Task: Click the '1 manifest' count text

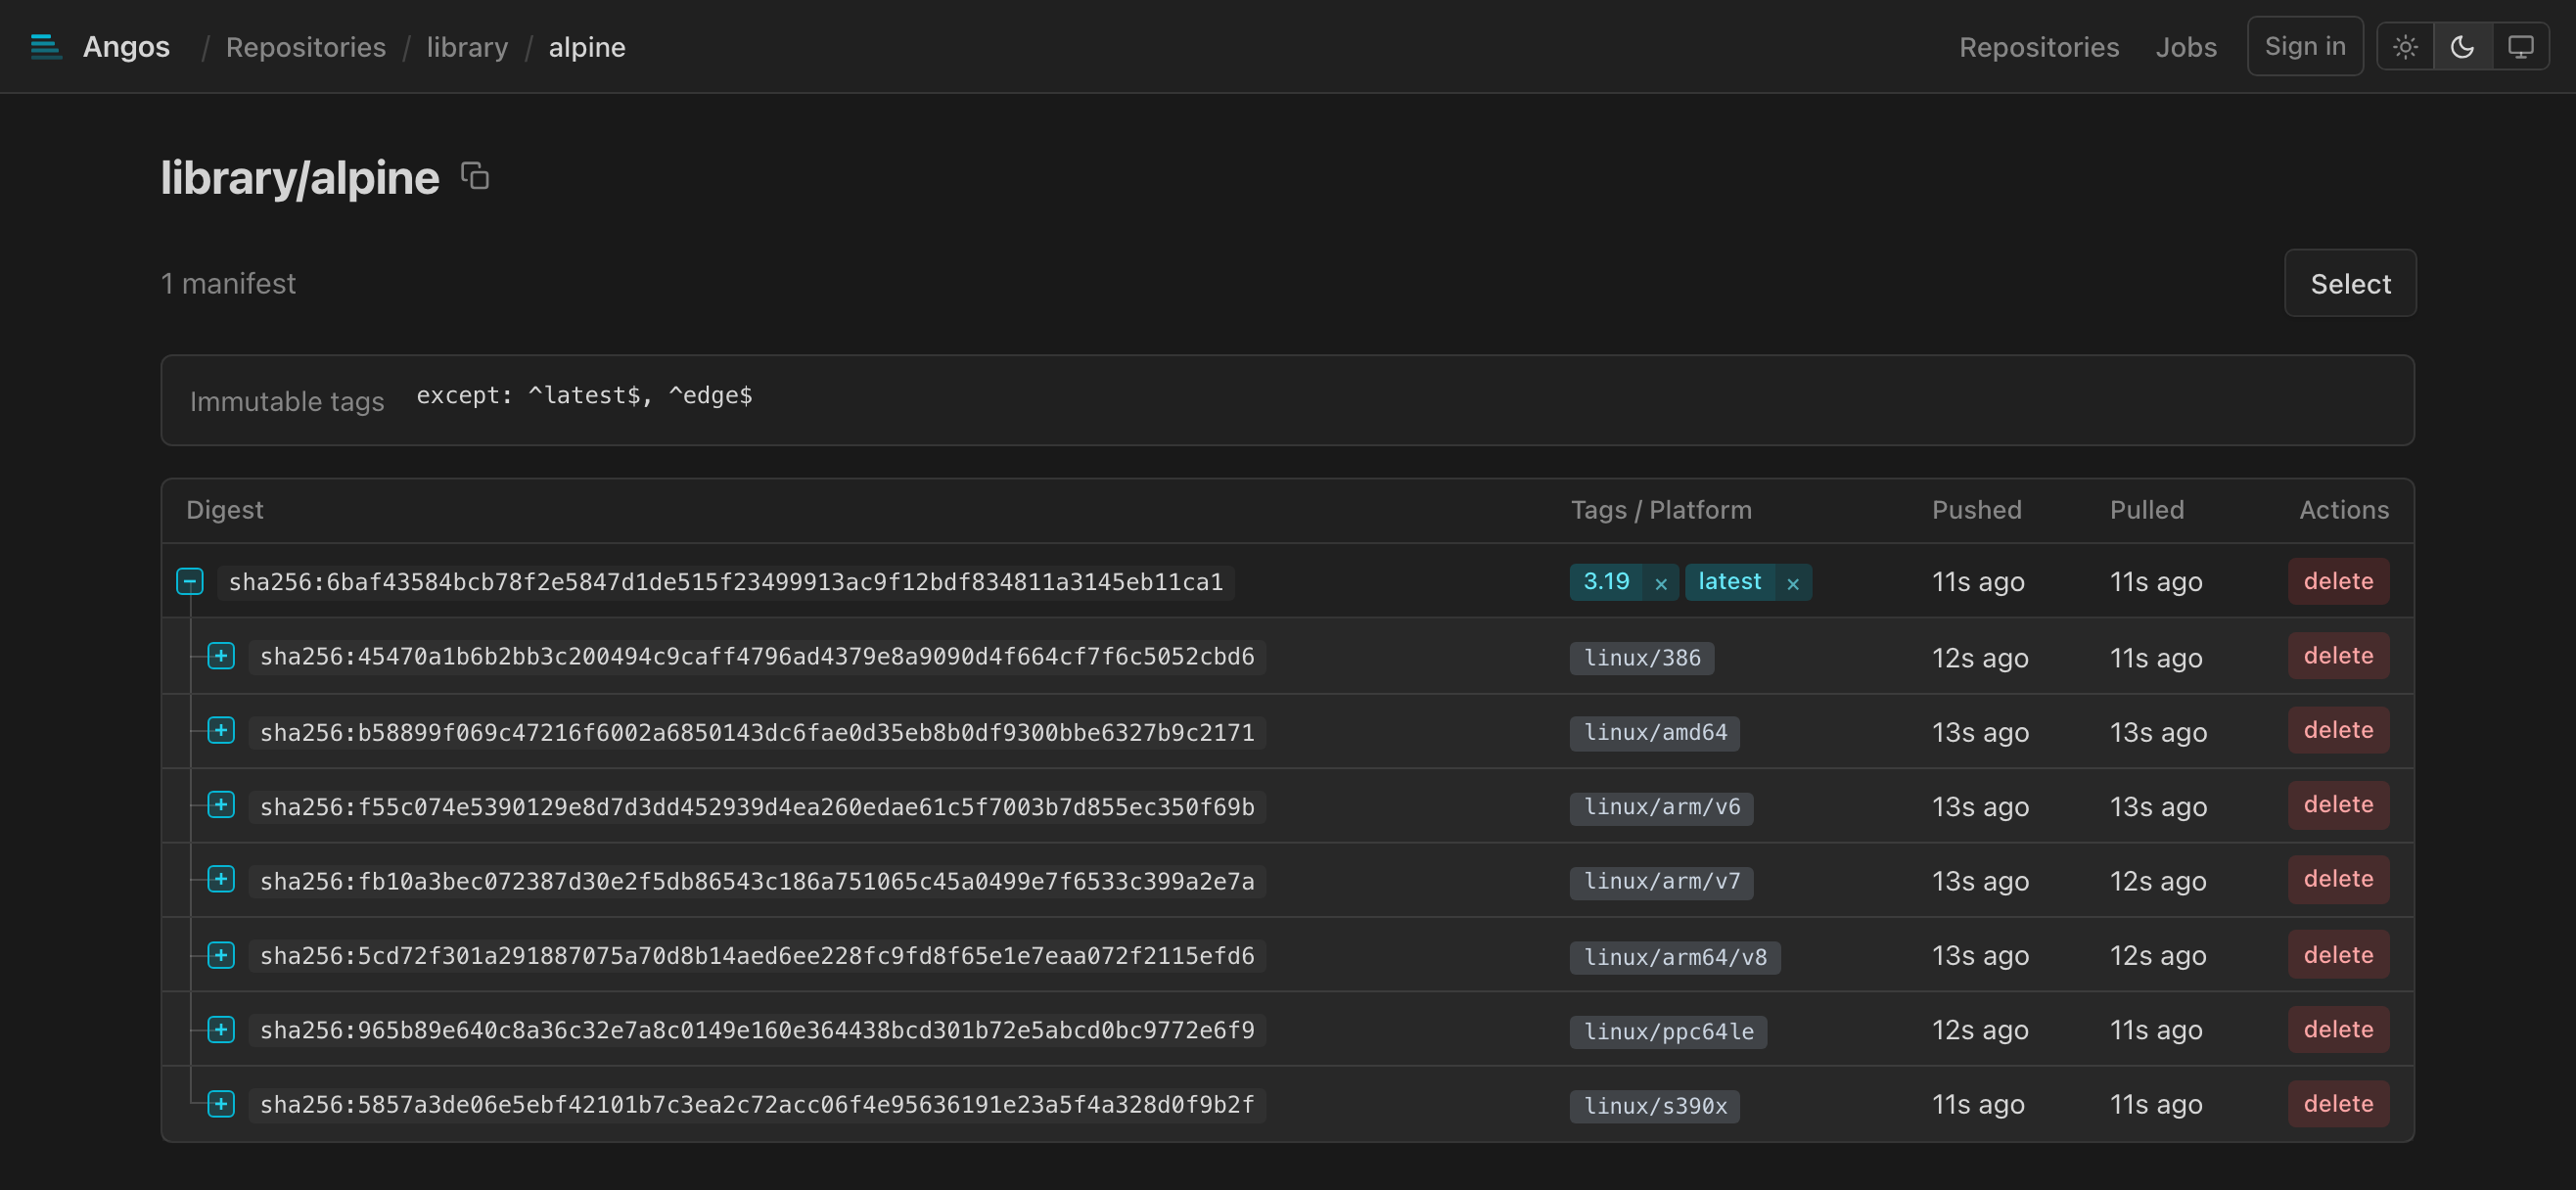Action: point(228,283)
